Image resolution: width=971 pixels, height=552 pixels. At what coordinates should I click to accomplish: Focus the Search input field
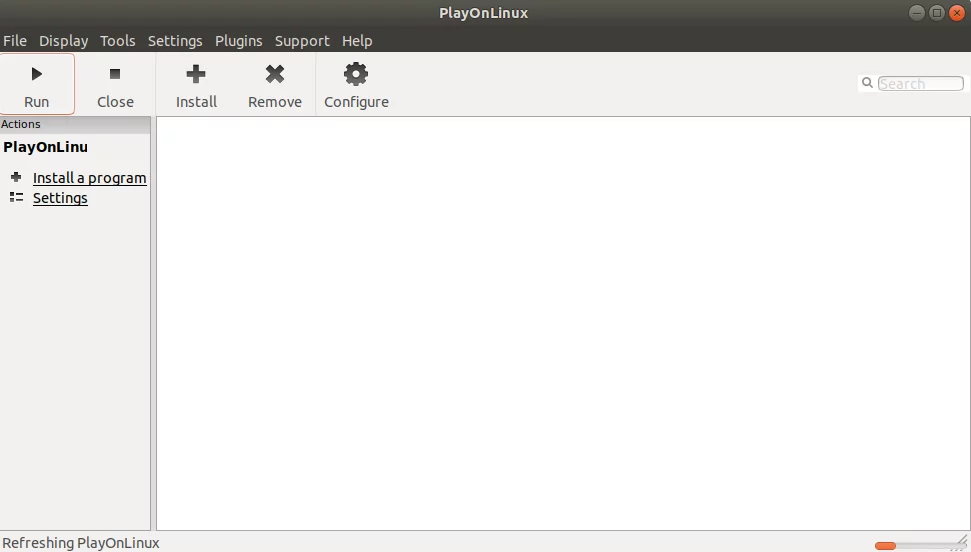click(x=920, y=84)
